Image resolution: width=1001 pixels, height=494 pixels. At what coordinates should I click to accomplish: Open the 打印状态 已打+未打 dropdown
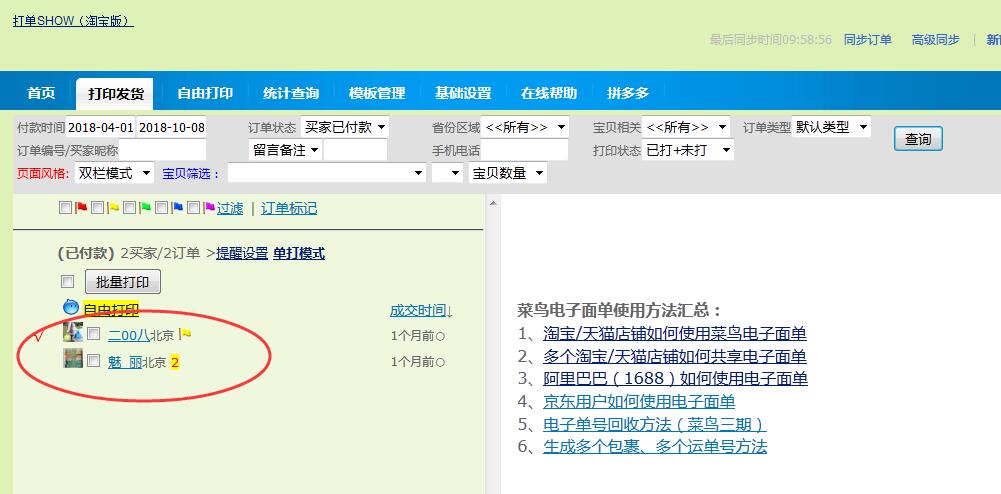point(688,150)
